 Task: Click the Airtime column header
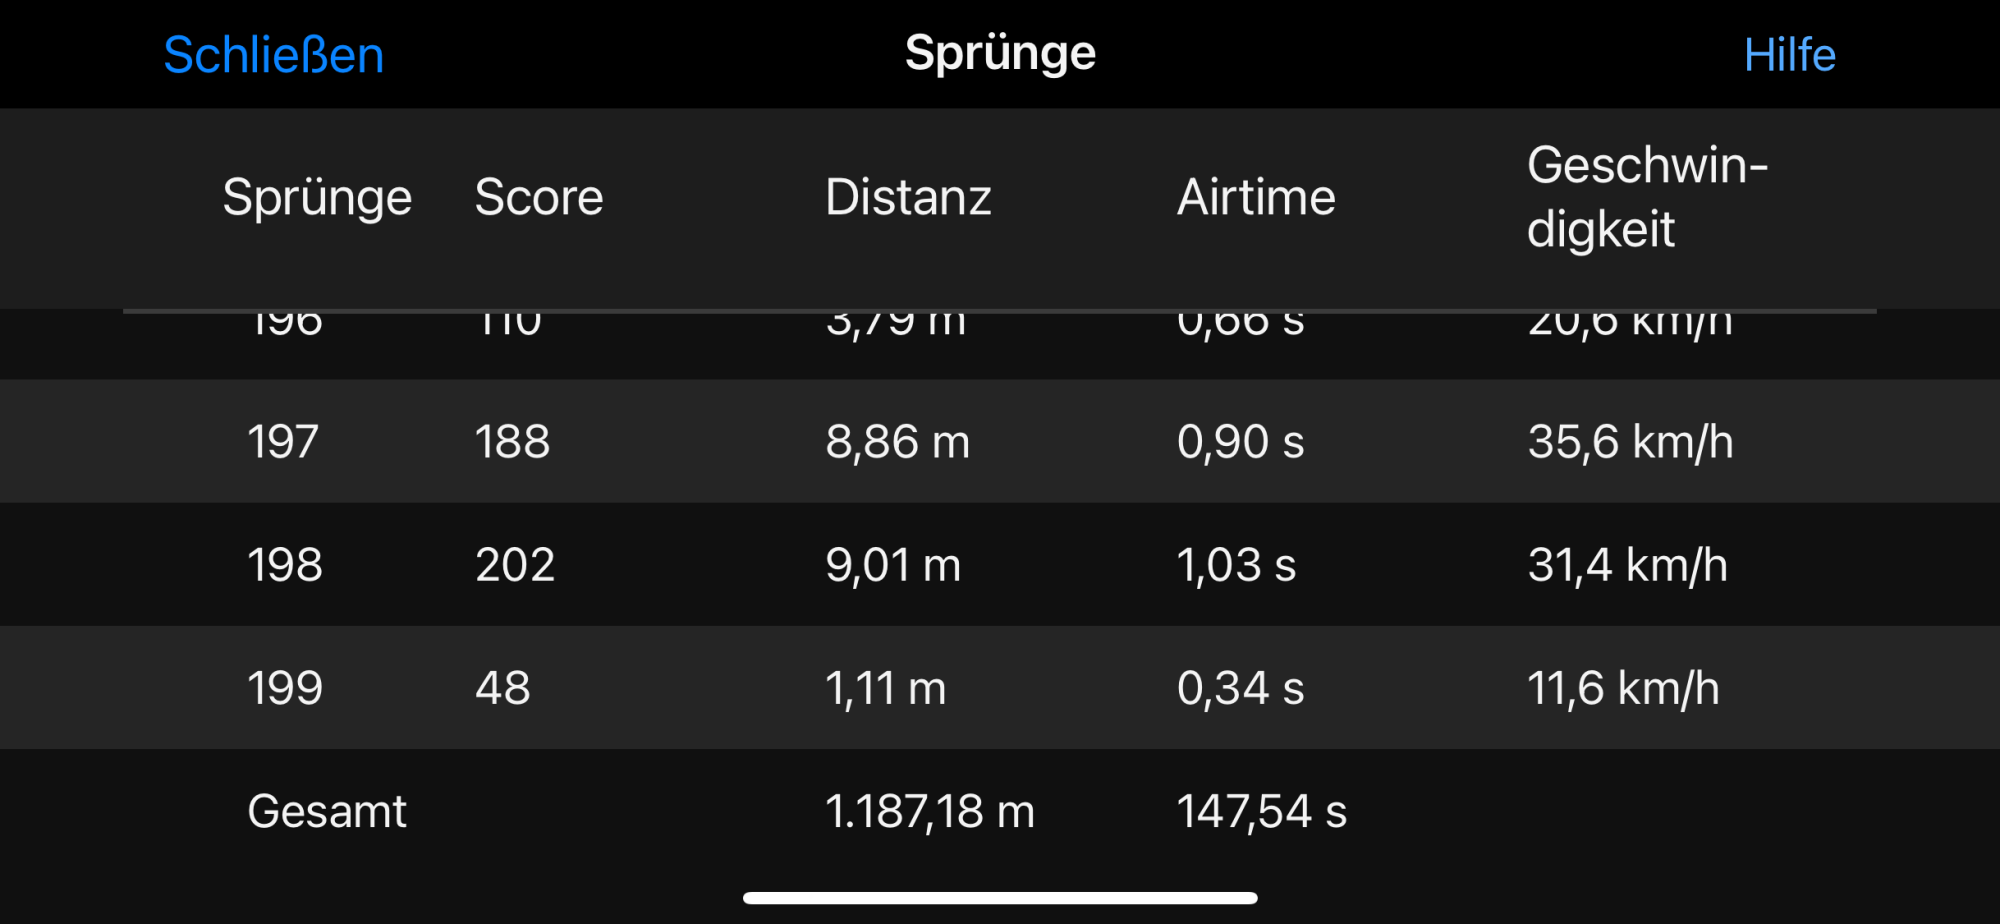pyautogui.click(x=1256, y=197)
